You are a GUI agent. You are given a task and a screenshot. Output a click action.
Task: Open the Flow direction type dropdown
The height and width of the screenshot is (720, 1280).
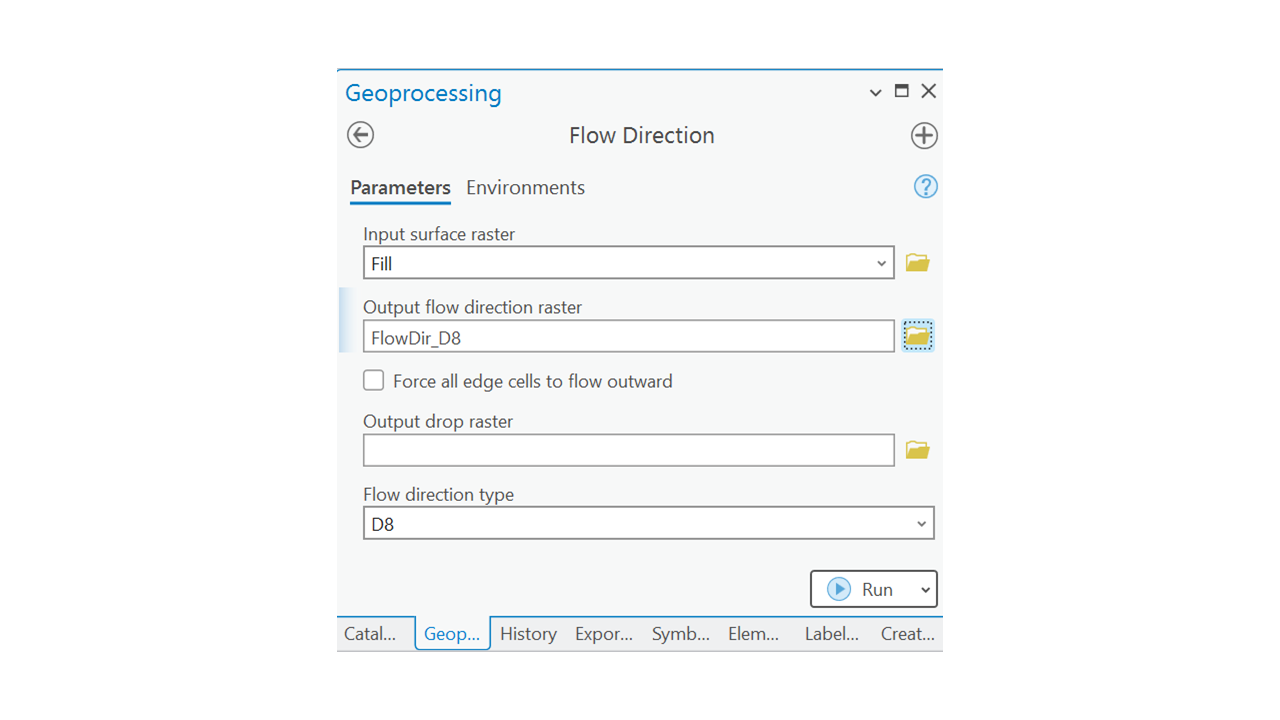[921, 524]
